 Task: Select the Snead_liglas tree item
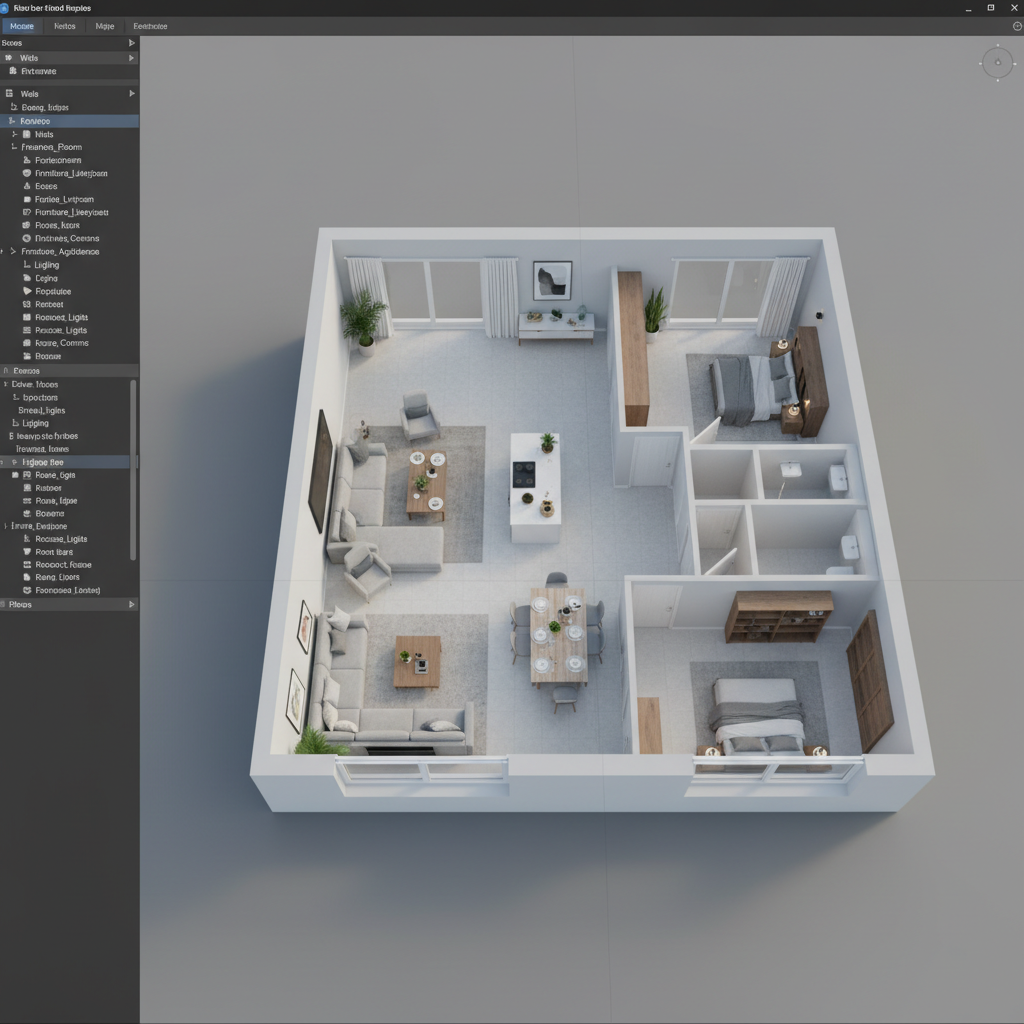(x=42, y=411)
